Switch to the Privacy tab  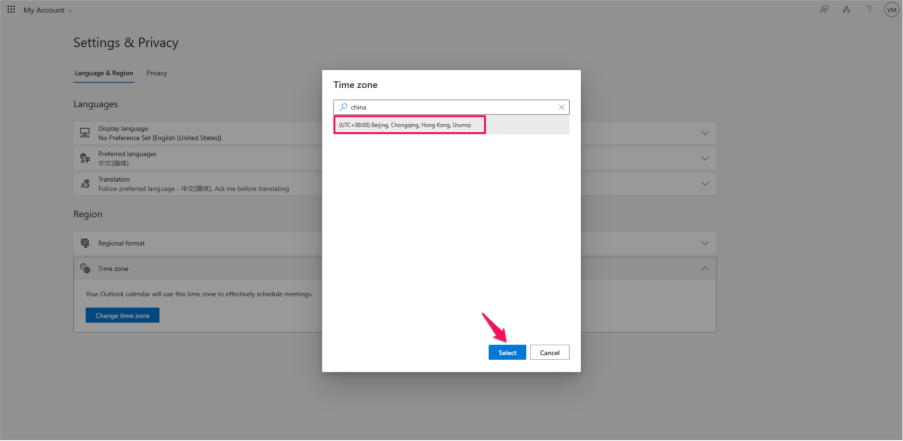click(x=157, y=73)
